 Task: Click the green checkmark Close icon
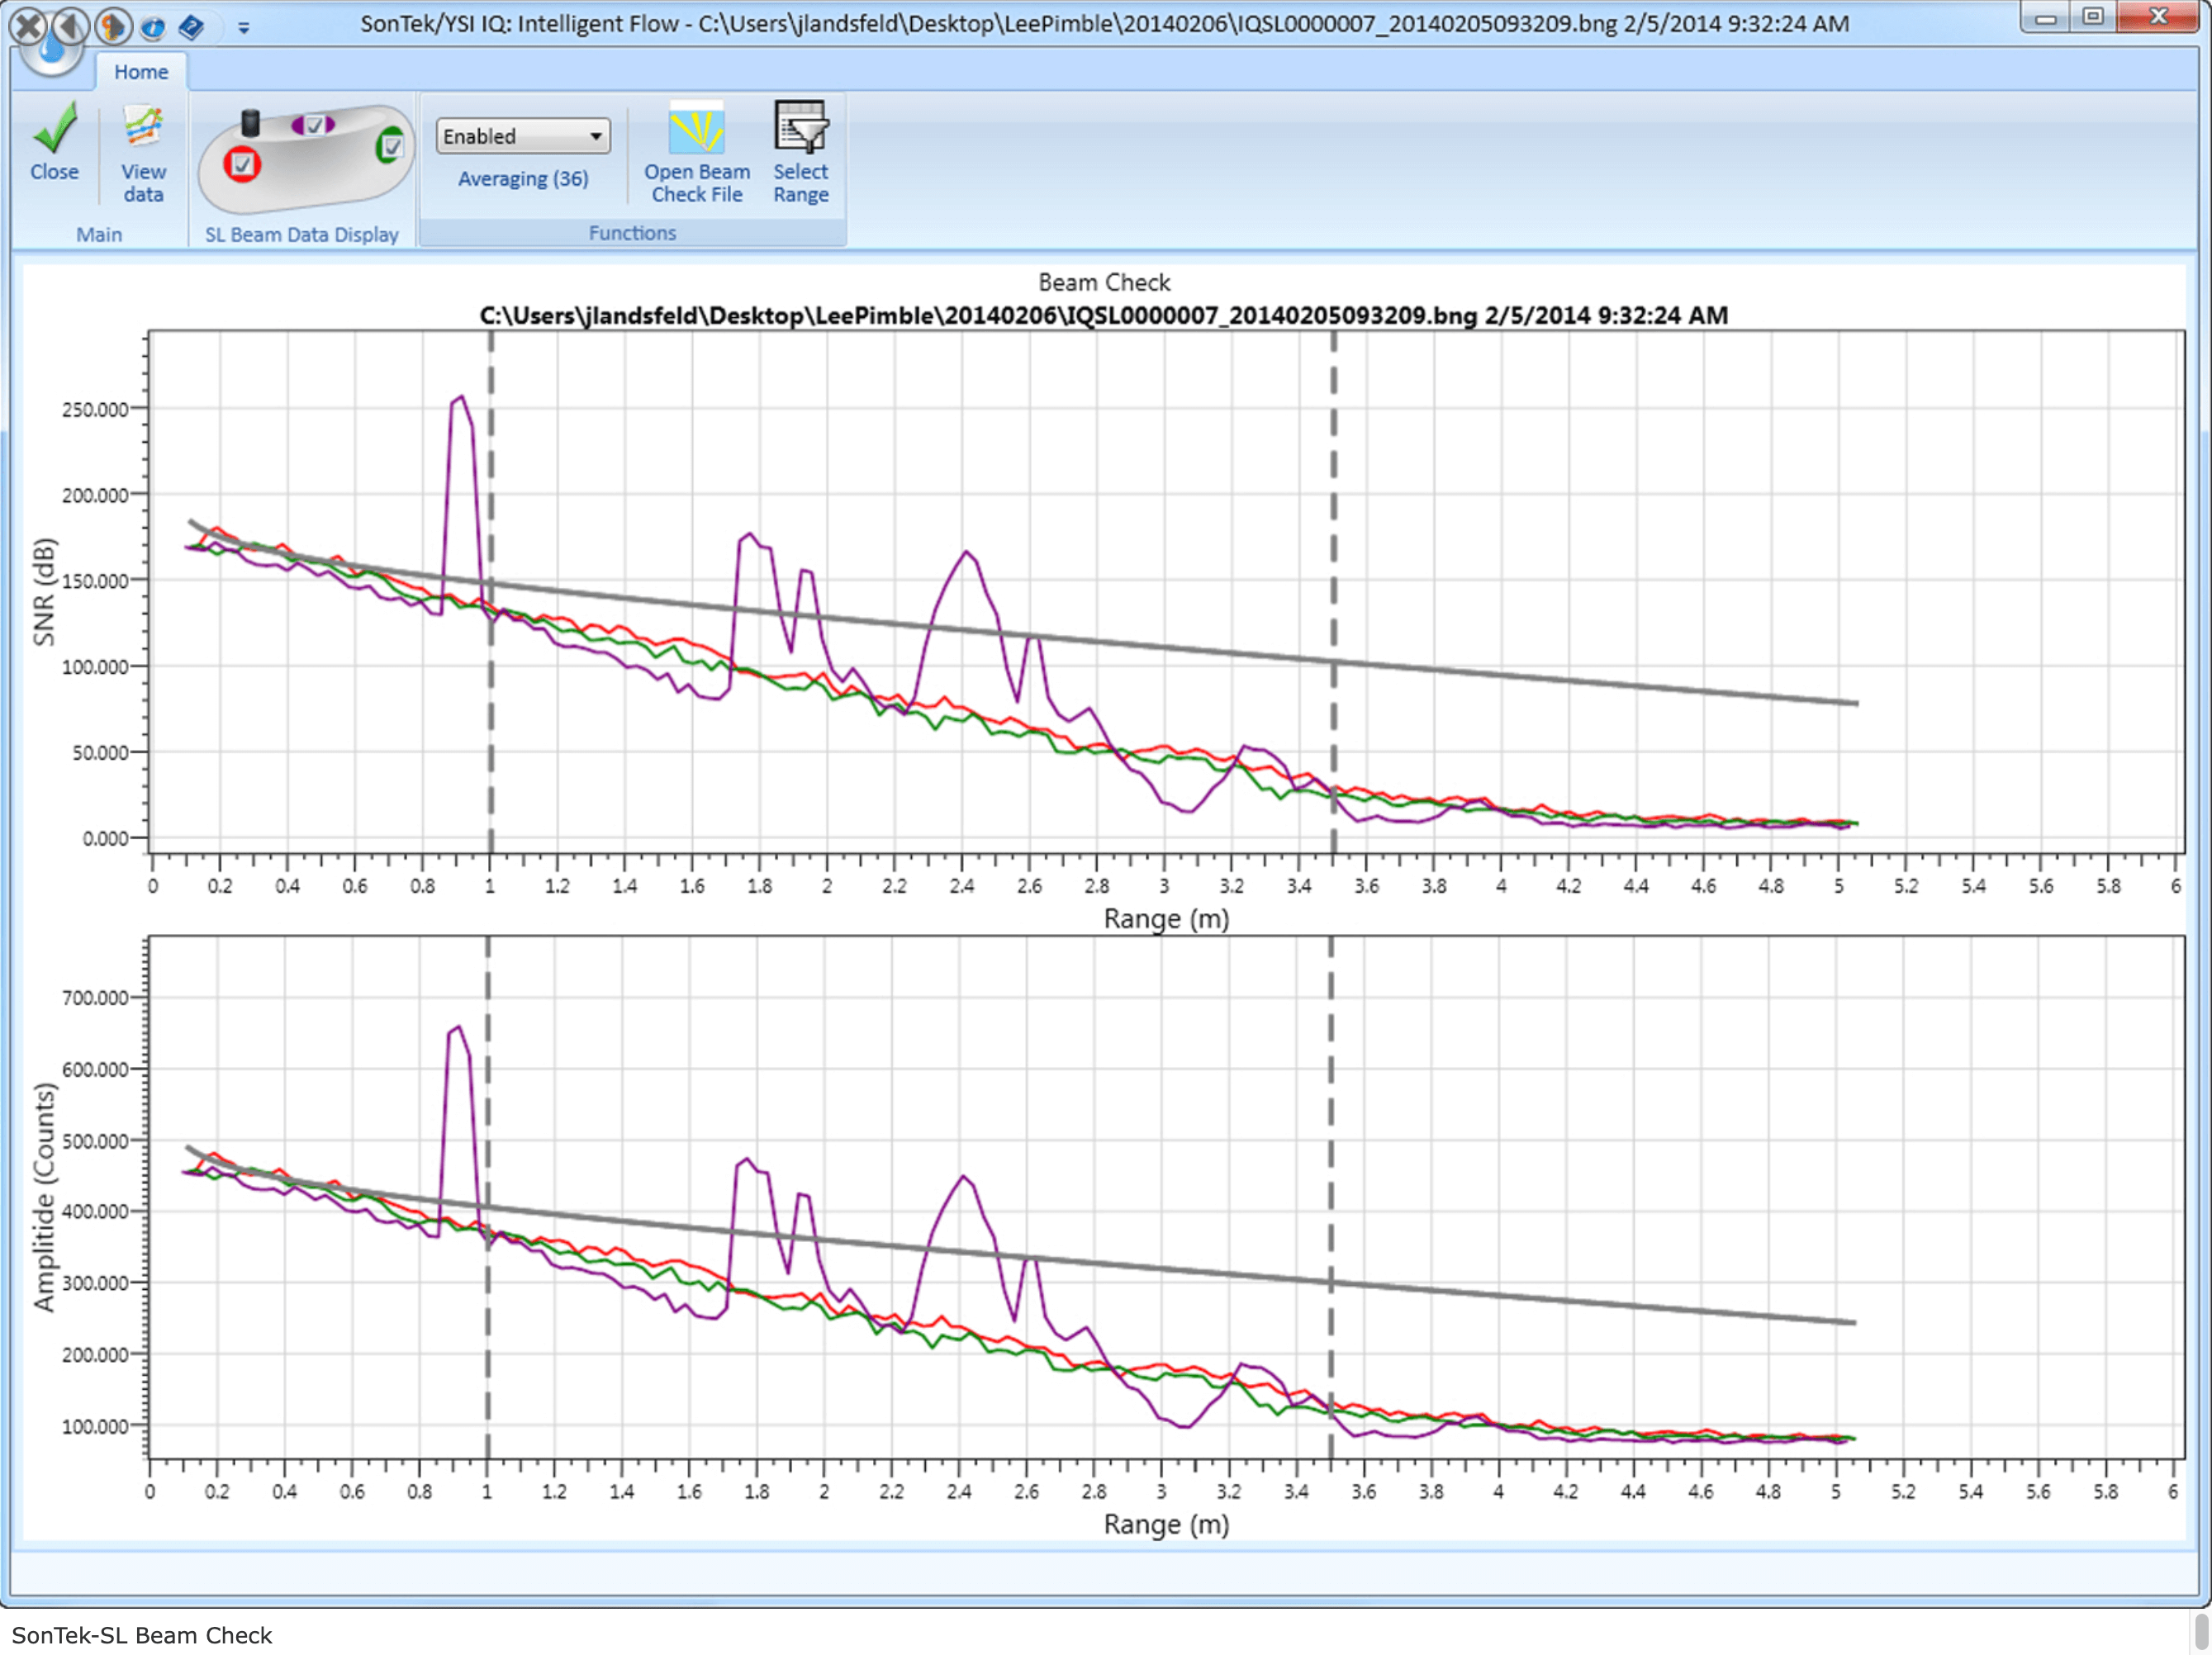point(54,128)
